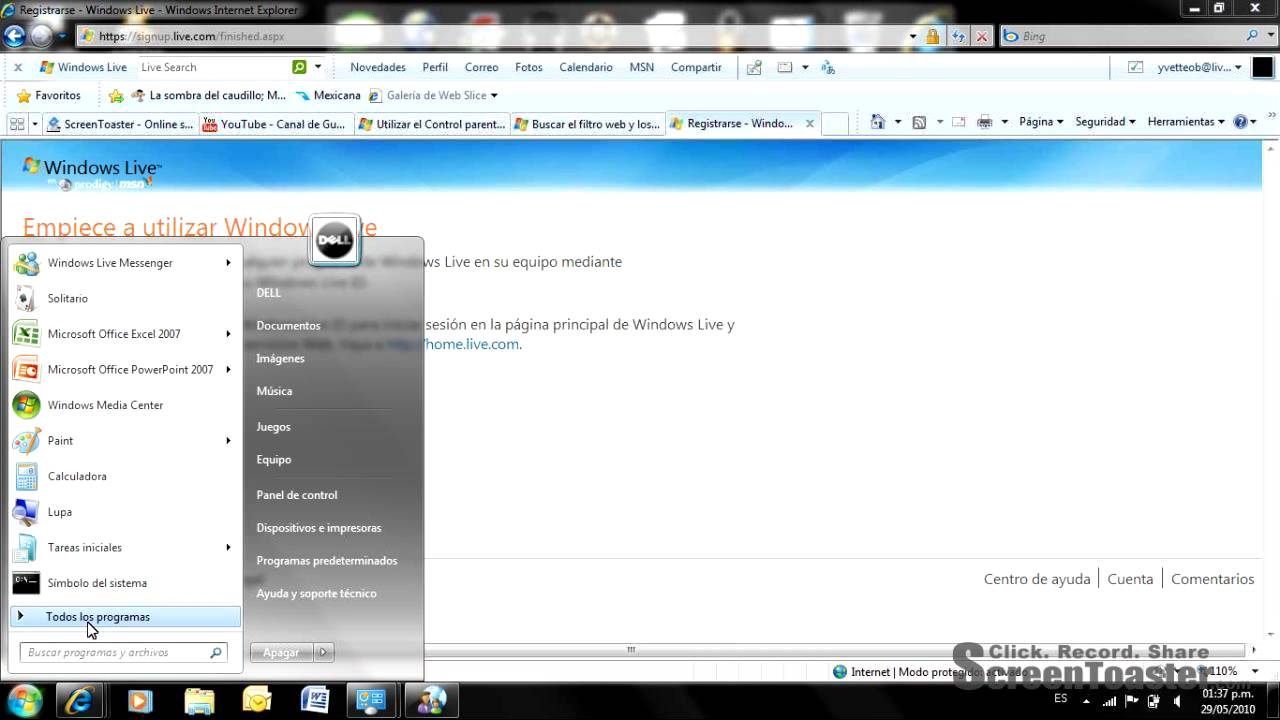The image size is (1280, 720).
Task: Click Internet Explorer taskbar icon
Action: (x=79, y=699)
